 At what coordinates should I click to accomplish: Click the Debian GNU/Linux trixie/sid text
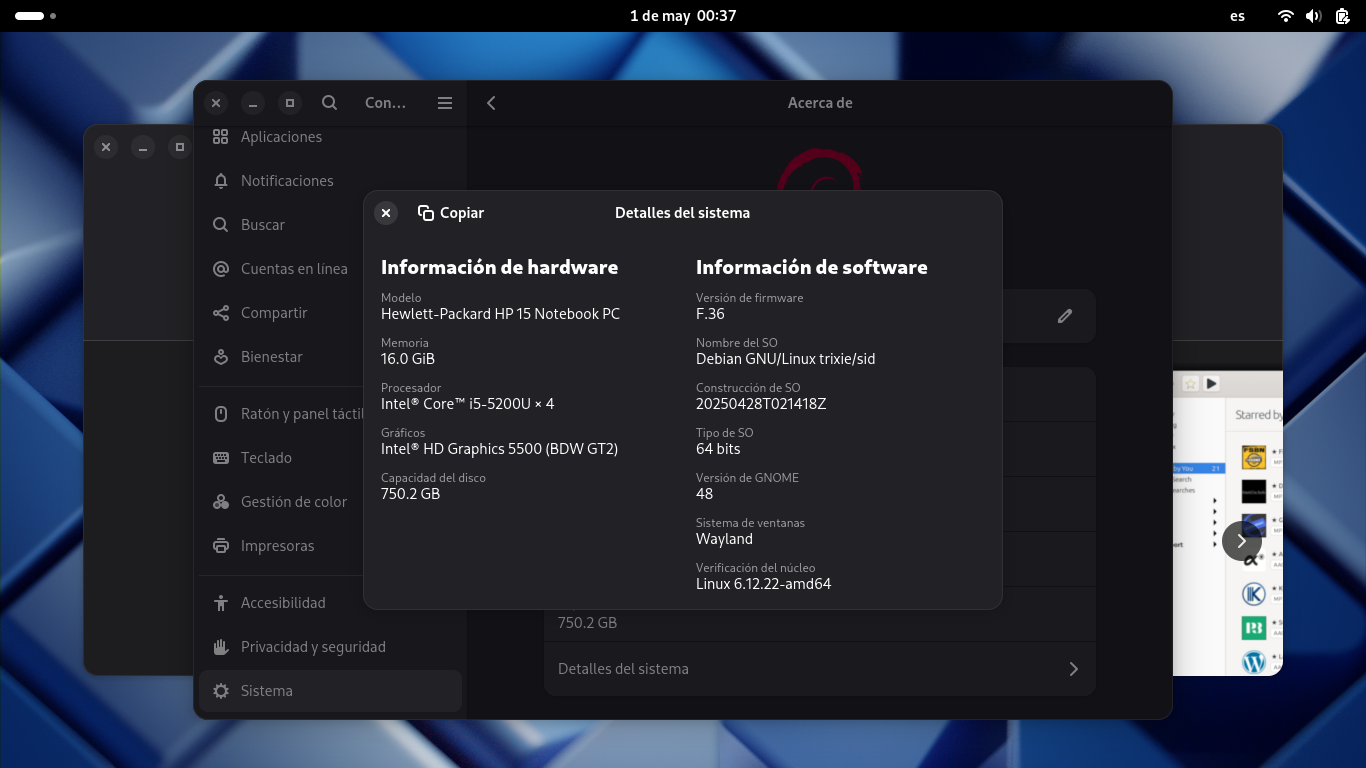coord(785,359)
